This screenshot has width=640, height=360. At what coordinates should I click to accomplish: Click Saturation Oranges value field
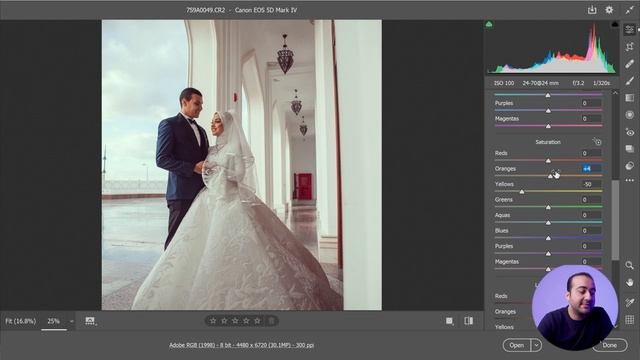pos(591,169)
